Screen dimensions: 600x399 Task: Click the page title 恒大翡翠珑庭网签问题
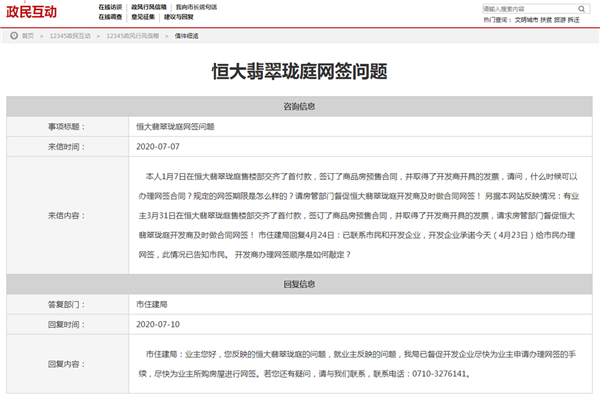coord(300,72)
